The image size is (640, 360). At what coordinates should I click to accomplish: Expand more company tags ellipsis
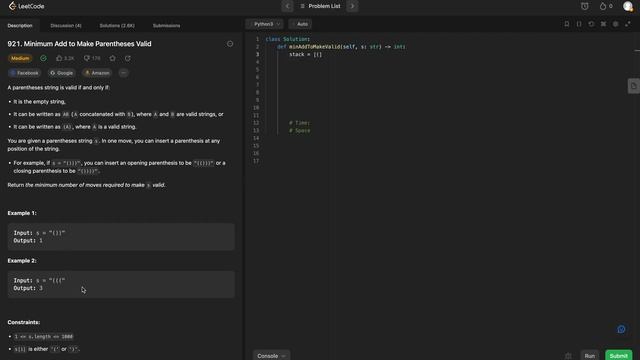tap(123, 73)
